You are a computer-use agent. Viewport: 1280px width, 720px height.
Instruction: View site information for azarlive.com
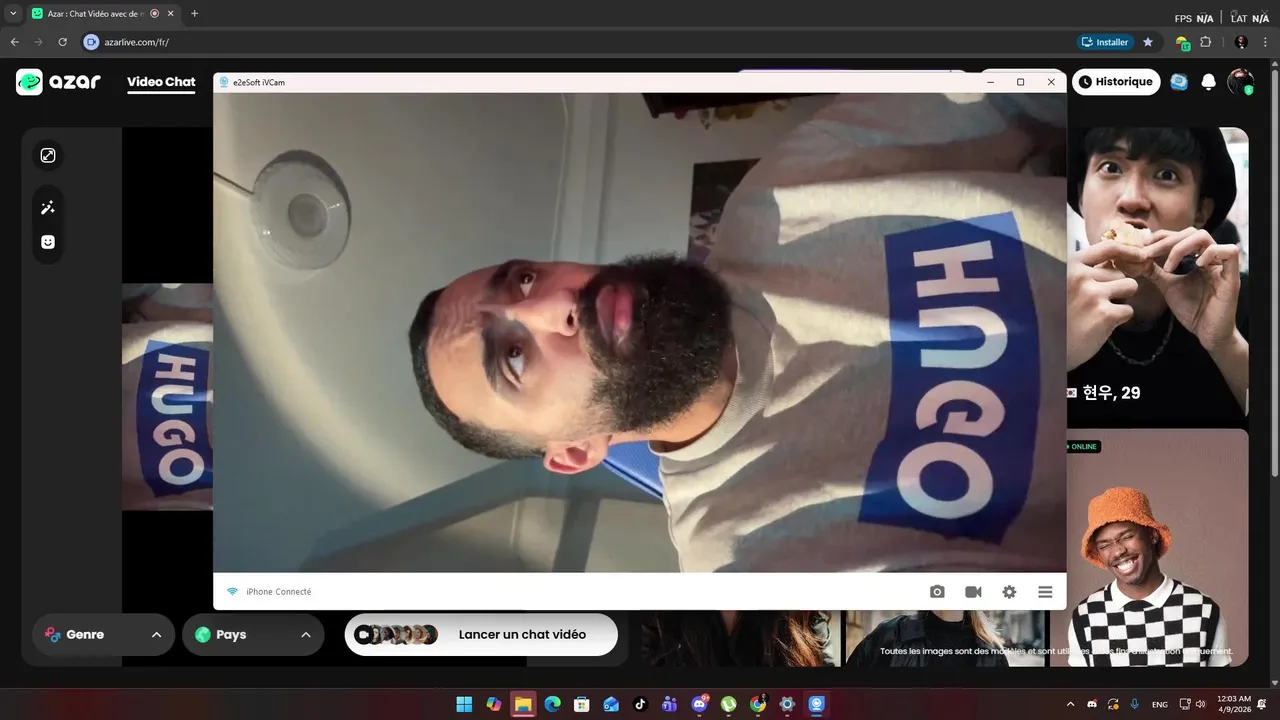(91, 42)
